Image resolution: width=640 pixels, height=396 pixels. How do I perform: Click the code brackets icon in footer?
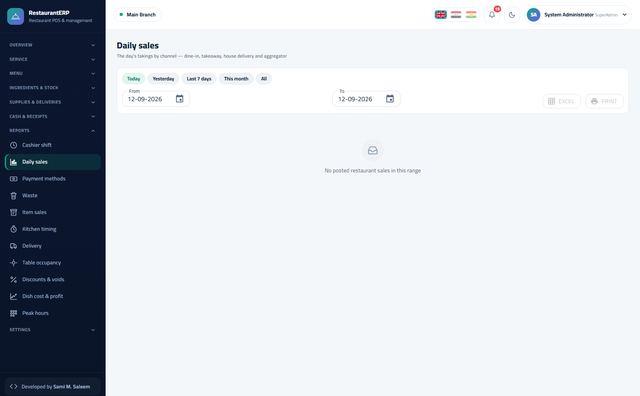[x=13, y=387]
